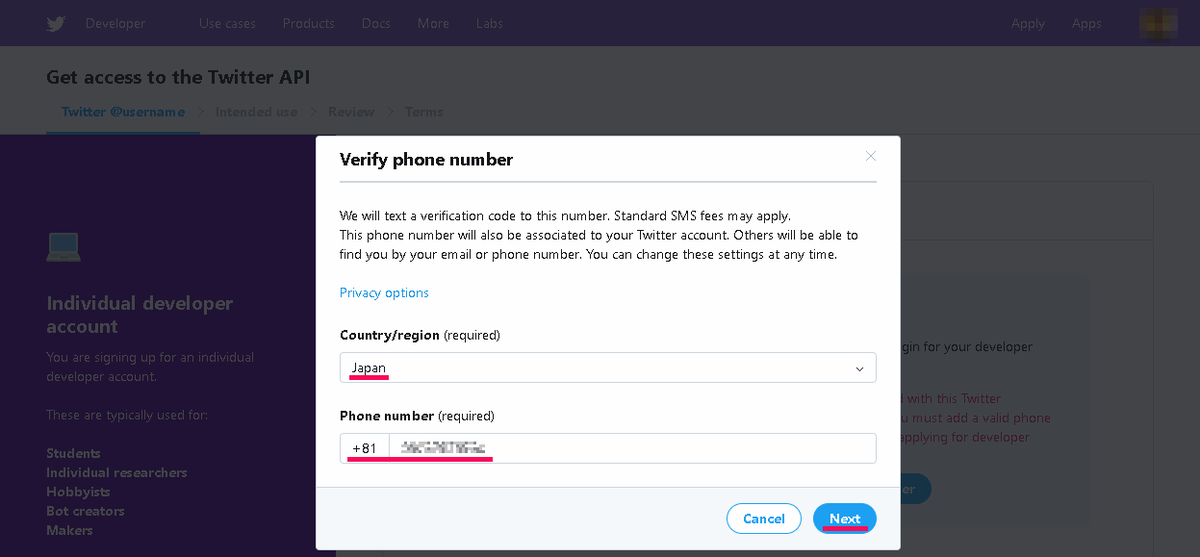1200x557 pixels.
Task: Switch to the Intended use step tab
Action: pyautogui.click(x=257, y=112)
